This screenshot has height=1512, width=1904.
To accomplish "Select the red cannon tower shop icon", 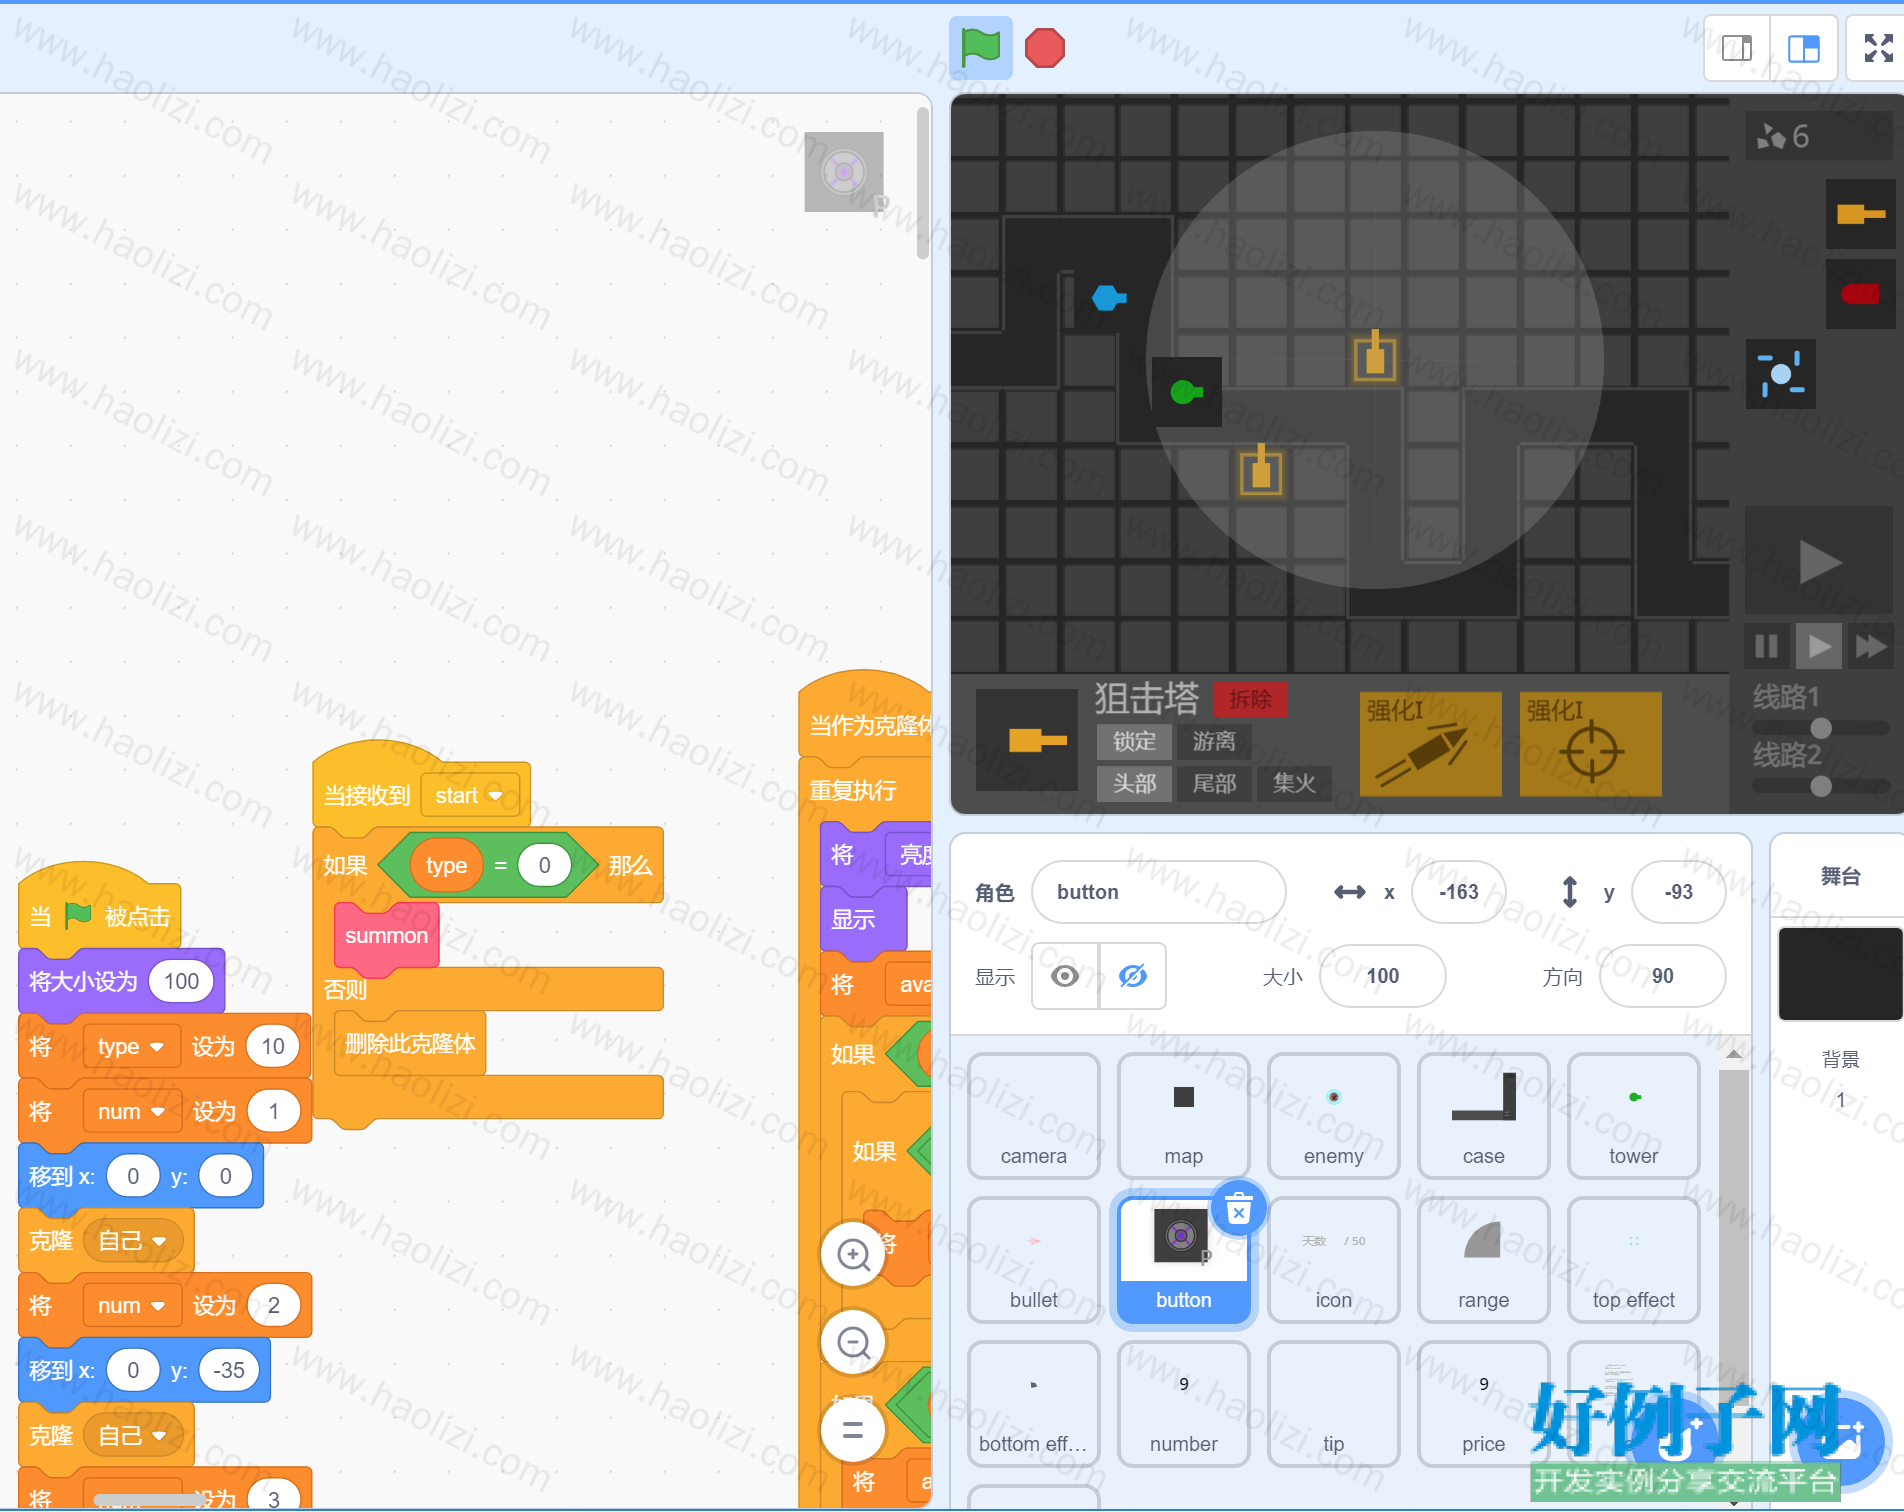I will [1860, 294].
